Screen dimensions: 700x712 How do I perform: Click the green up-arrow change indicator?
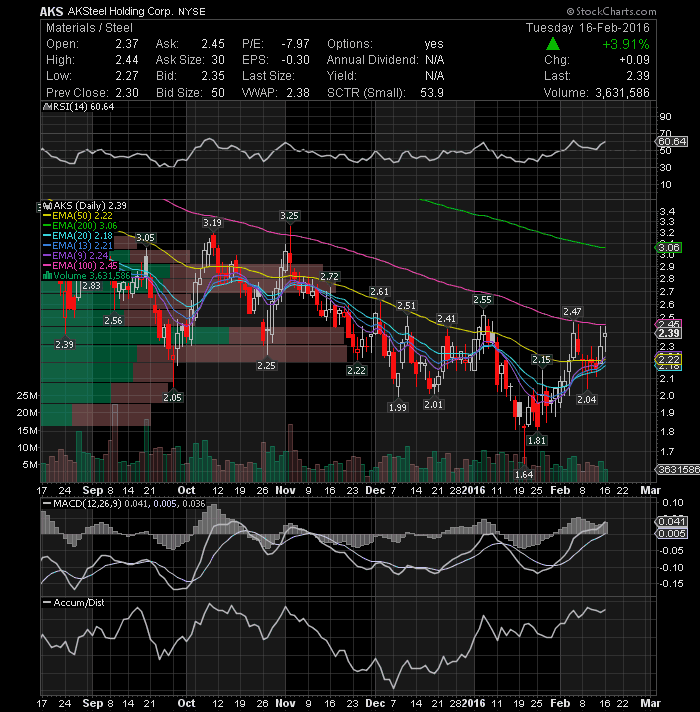[x=552, y=44]
